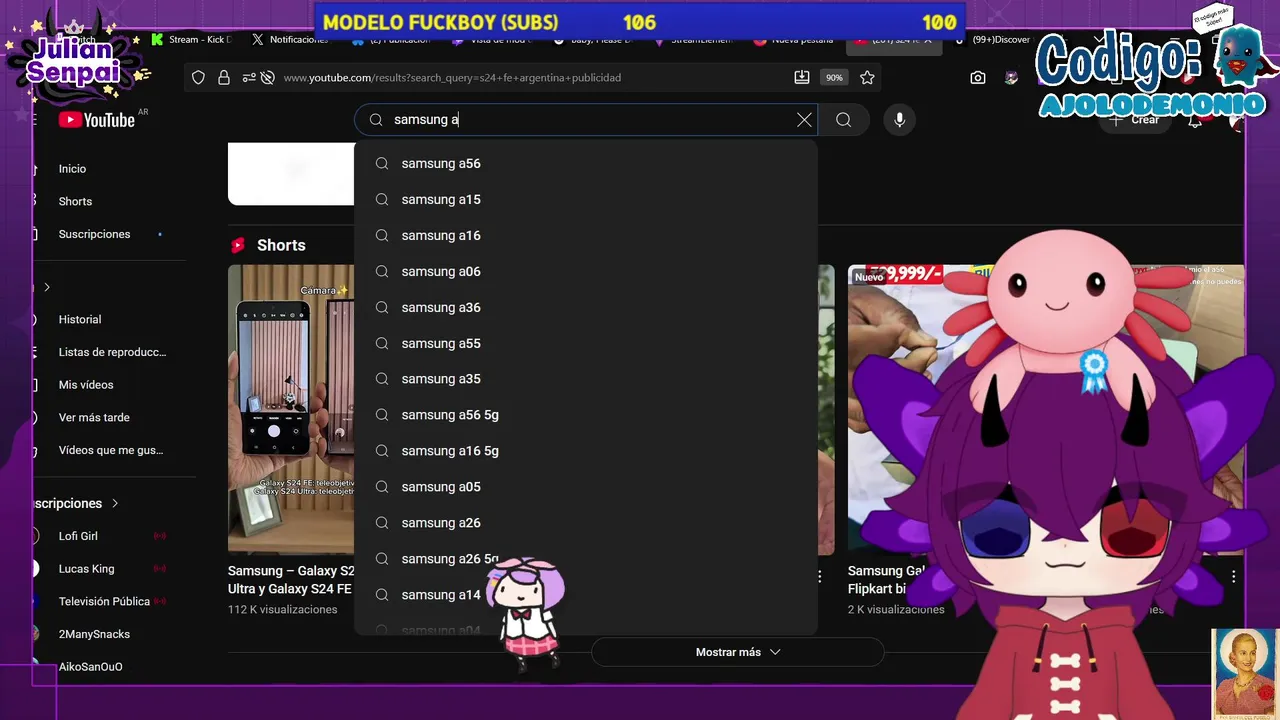
Task: Open Shorts in the sidebar
Action: [x=75, y=202]
